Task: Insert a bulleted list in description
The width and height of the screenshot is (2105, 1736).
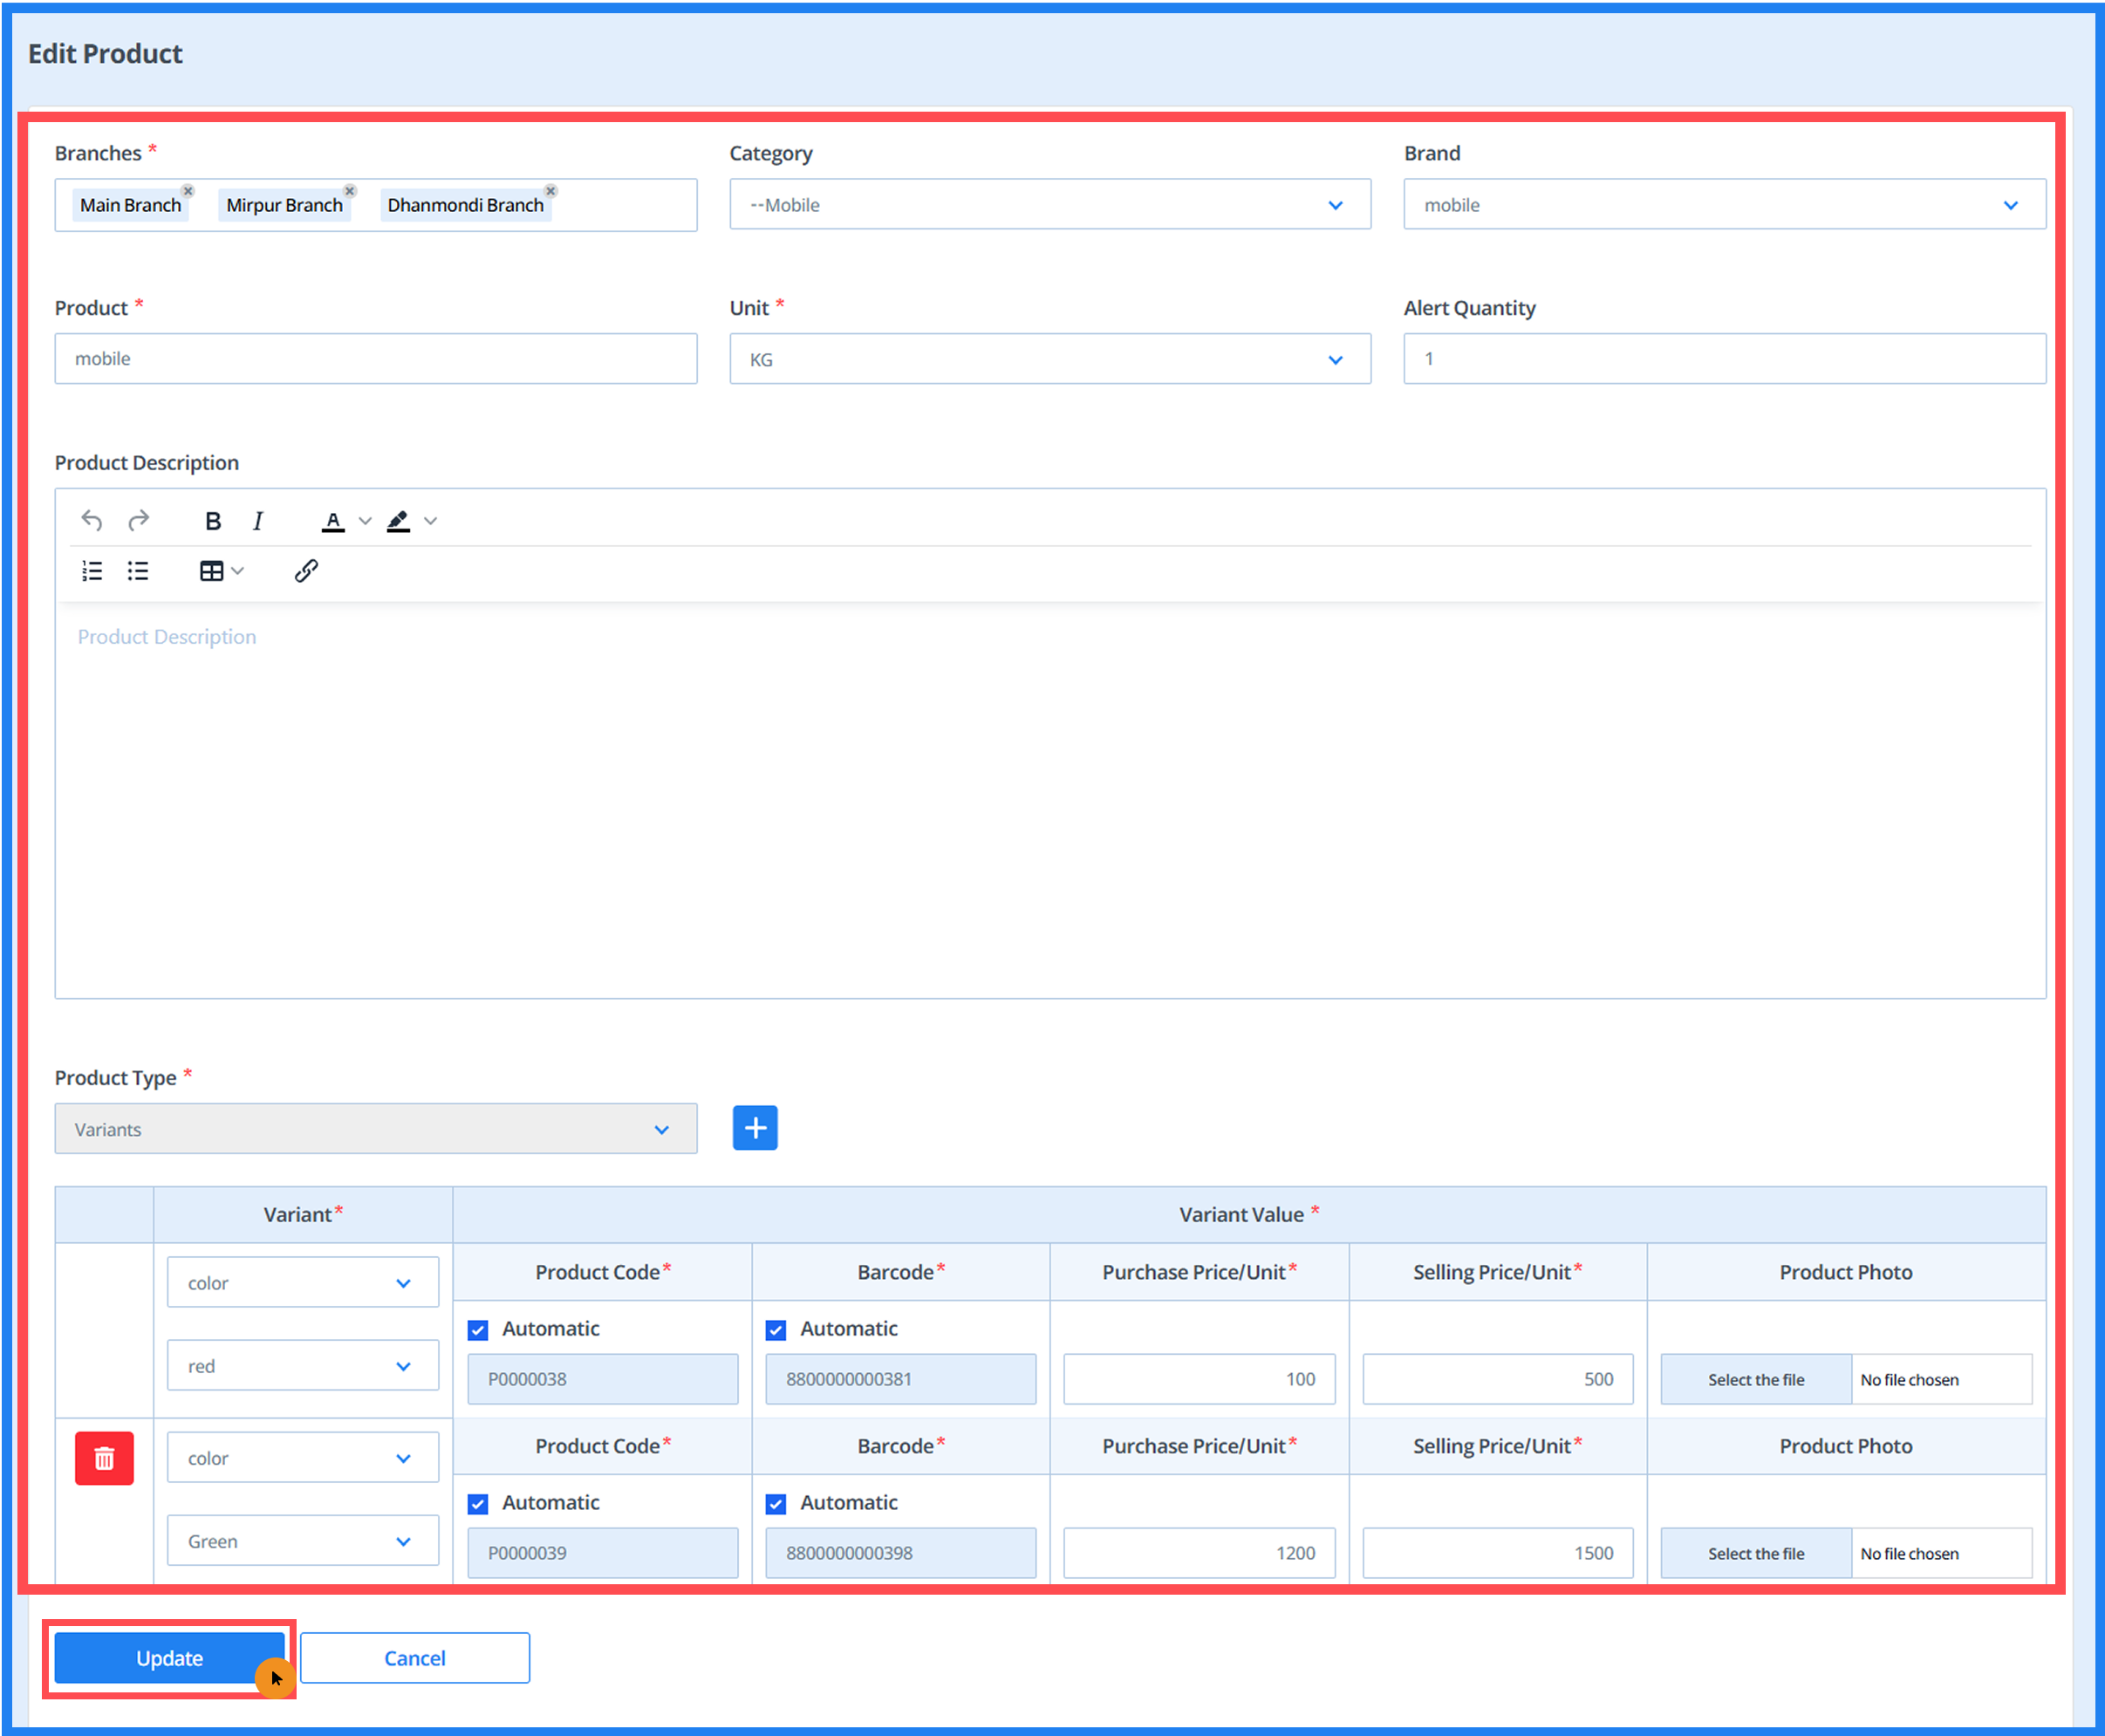Action: (x=138, y=571)
